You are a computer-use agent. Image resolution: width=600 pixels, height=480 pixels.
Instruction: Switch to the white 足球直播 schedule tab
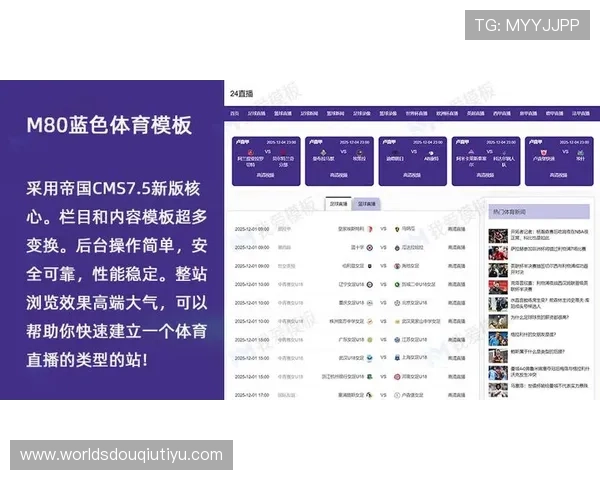(x=339, y=204)
